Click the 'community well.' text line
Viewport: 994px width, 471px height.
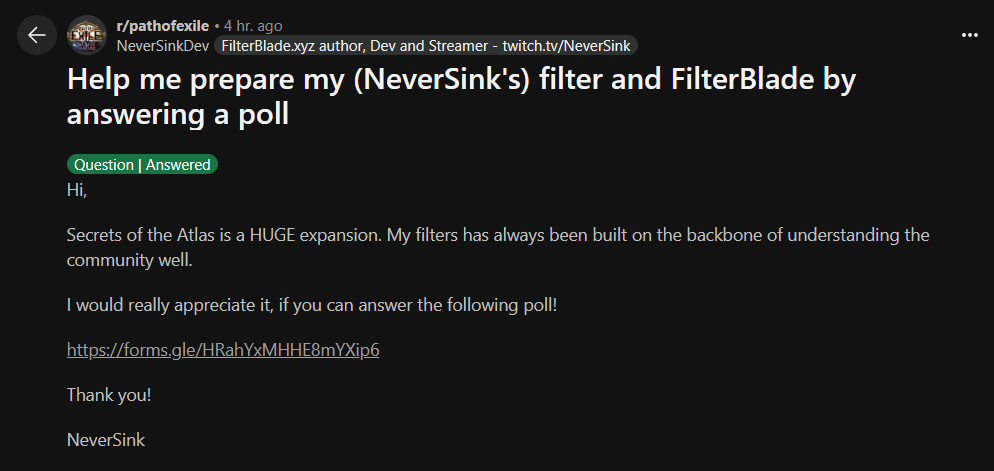click(129, 260)
